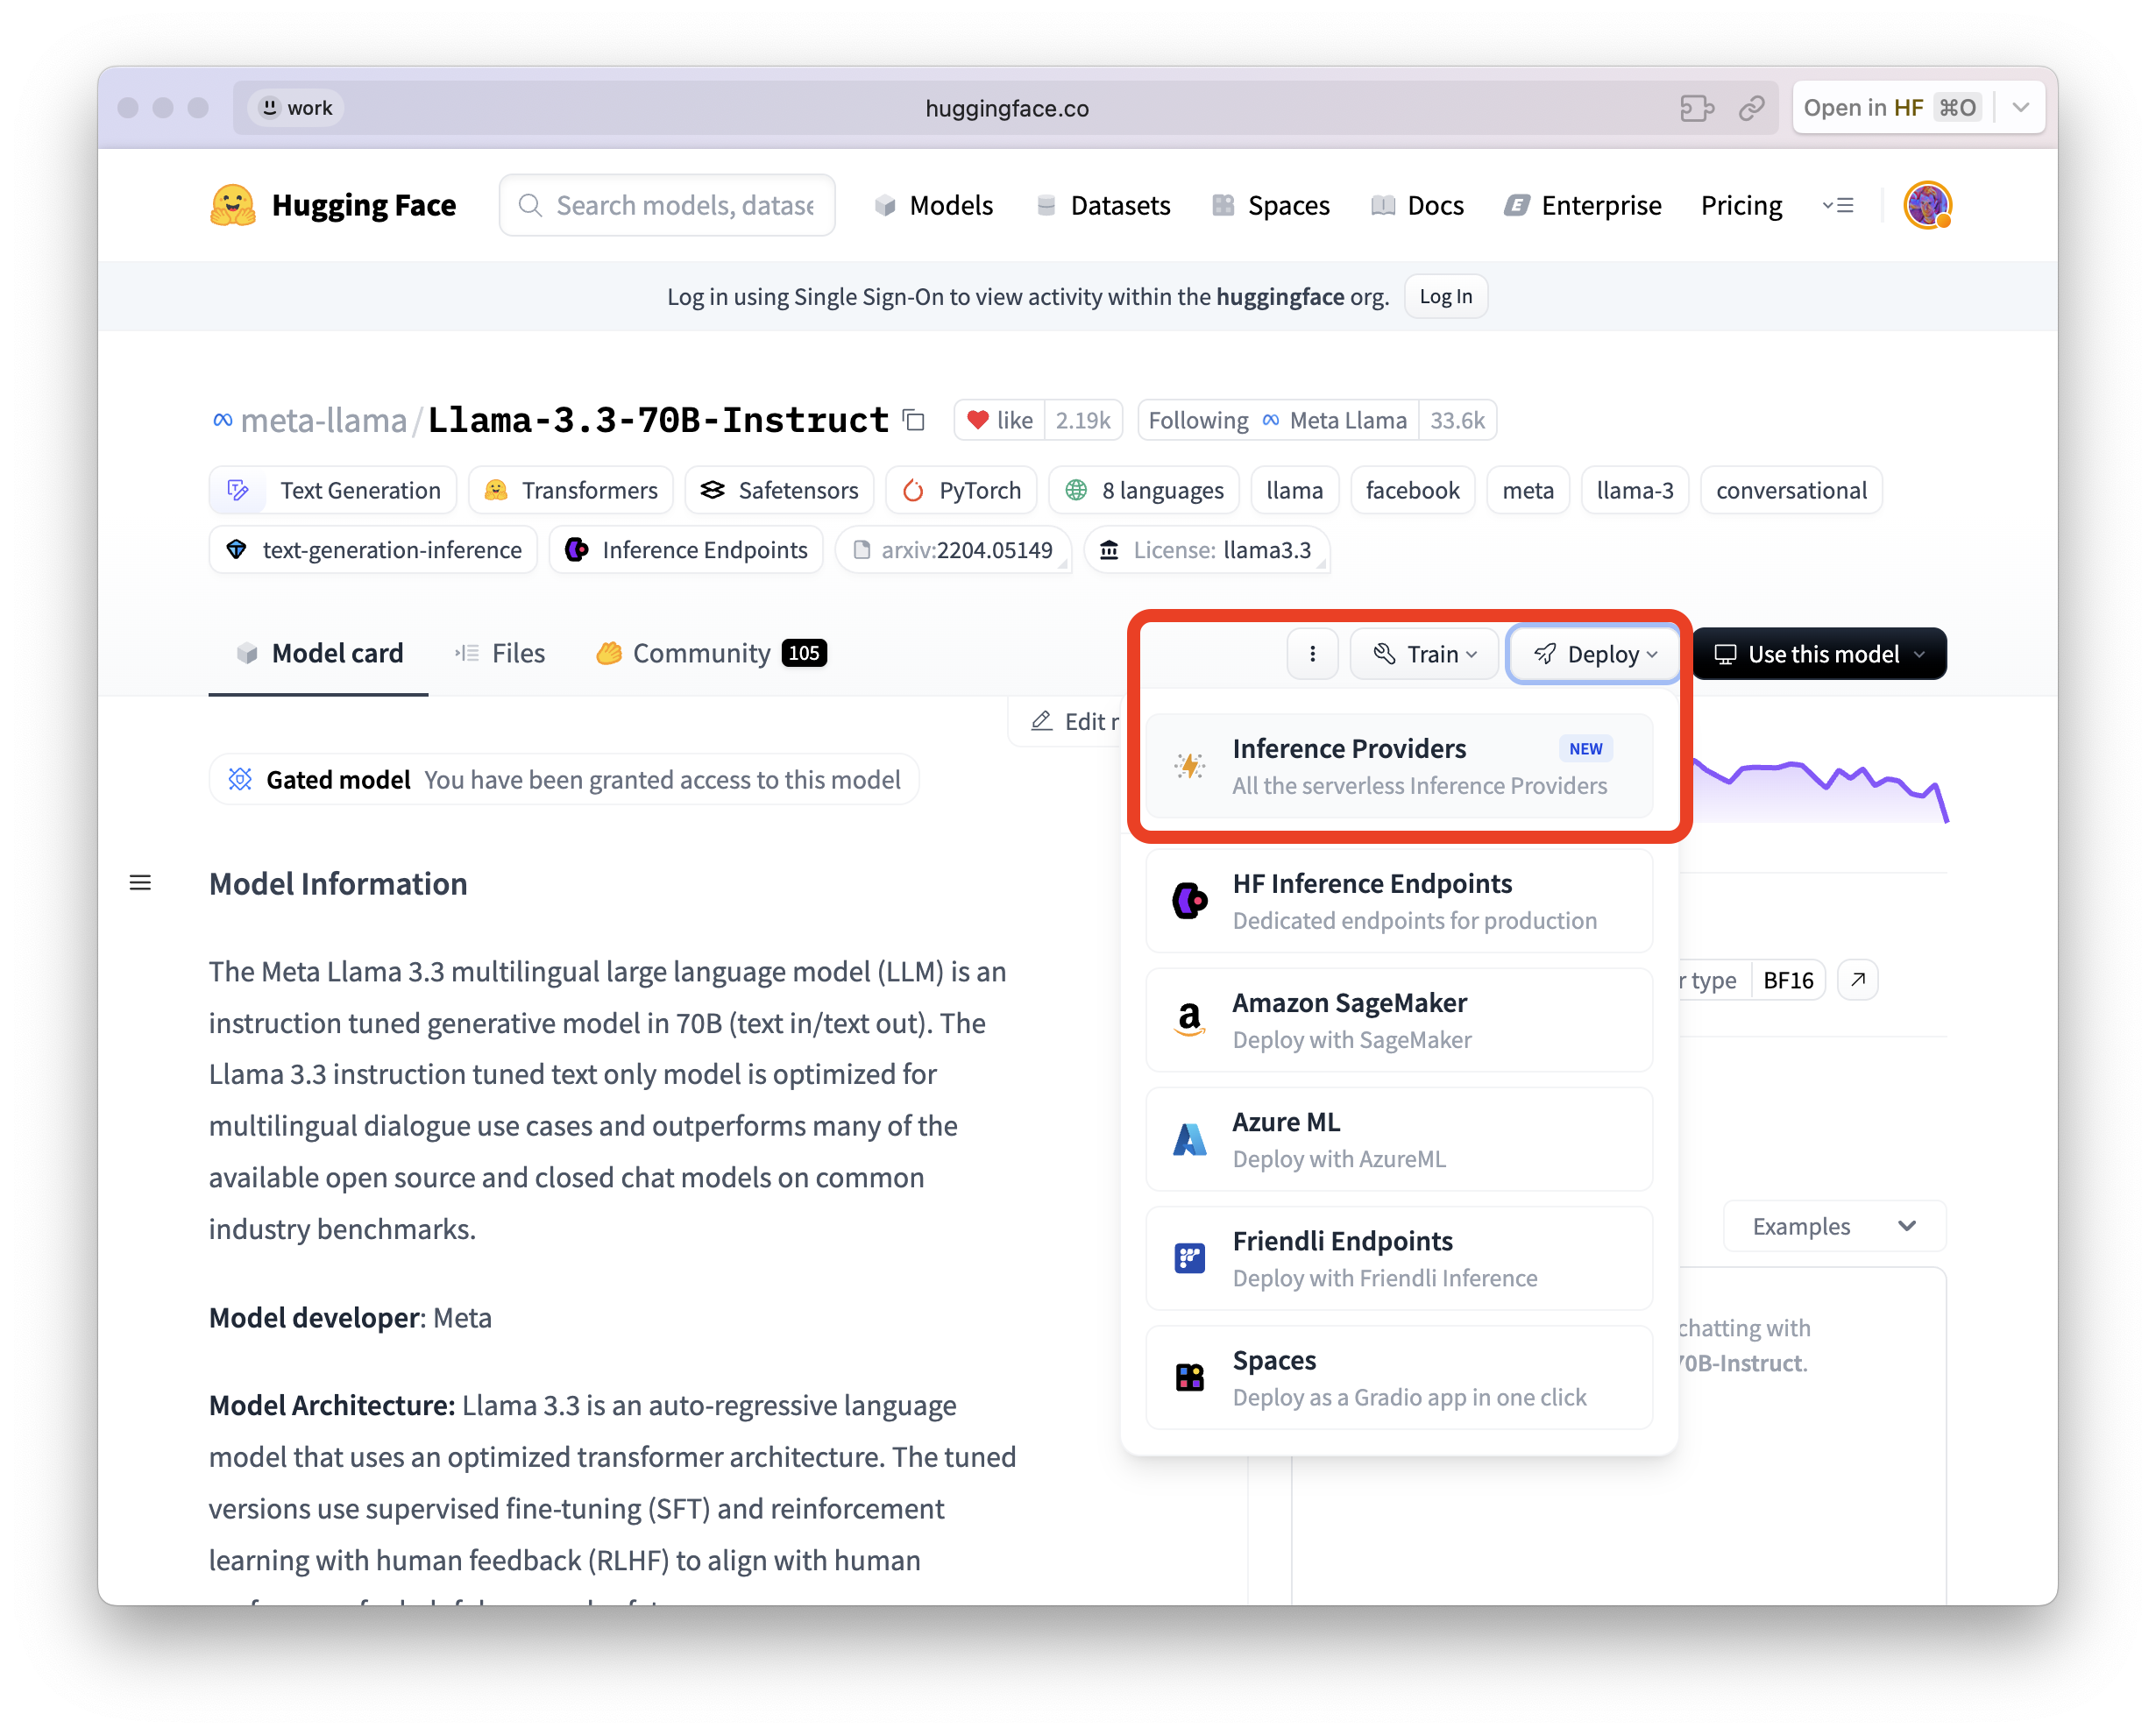Open the Spaces nav link
Viewport: 2156px width, 1735px height.
point(1270,205)
